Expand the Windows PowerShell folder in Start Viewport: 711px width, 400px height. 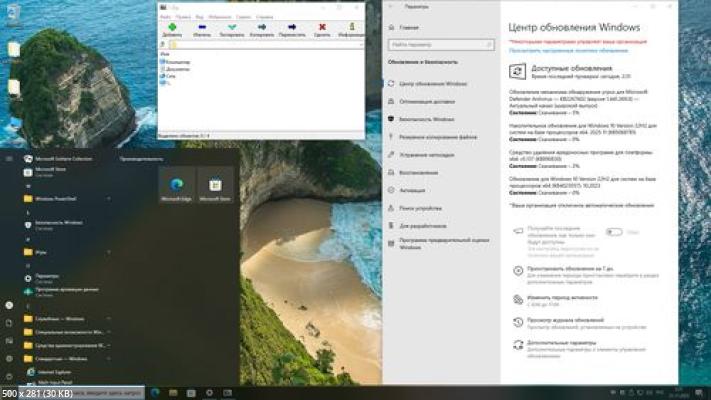tap(60, 198)
